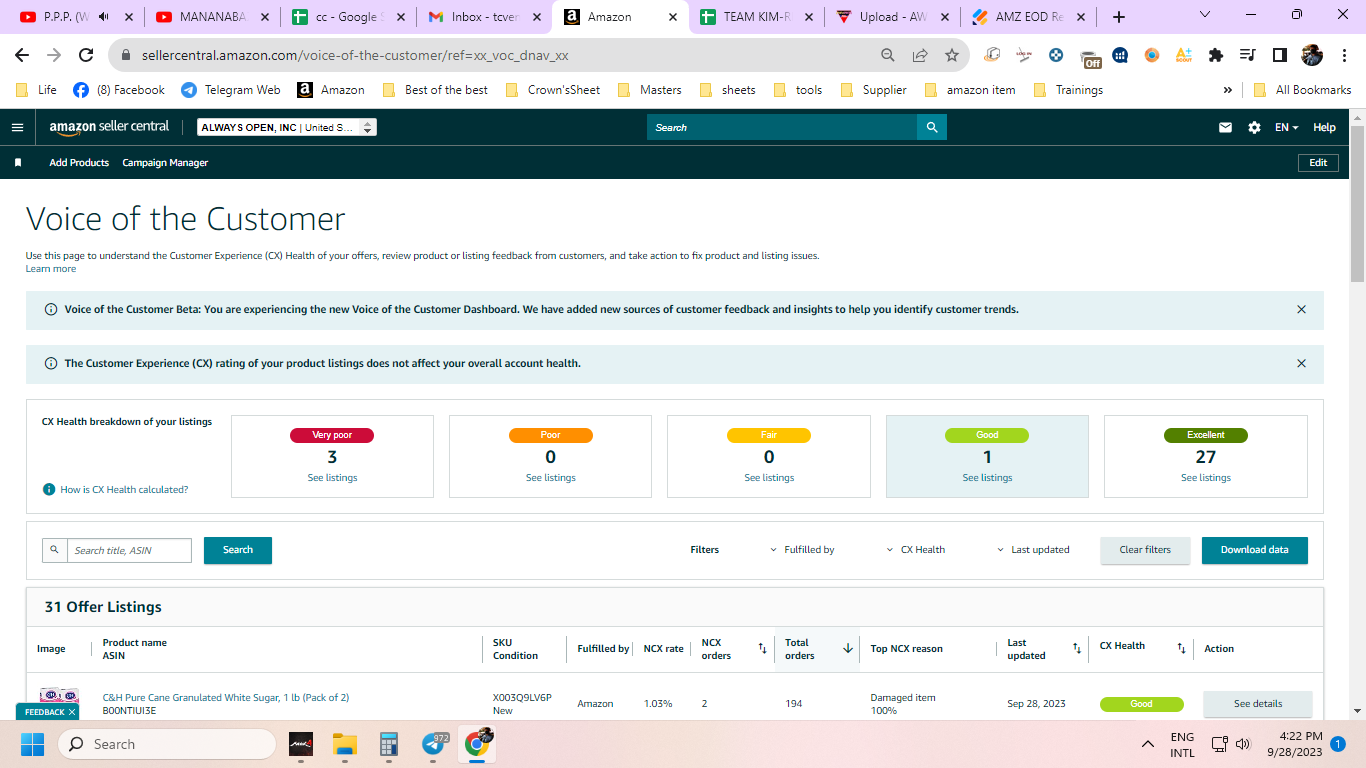
Task: Click the Help link in the header
Action: tap(1324, 127)
